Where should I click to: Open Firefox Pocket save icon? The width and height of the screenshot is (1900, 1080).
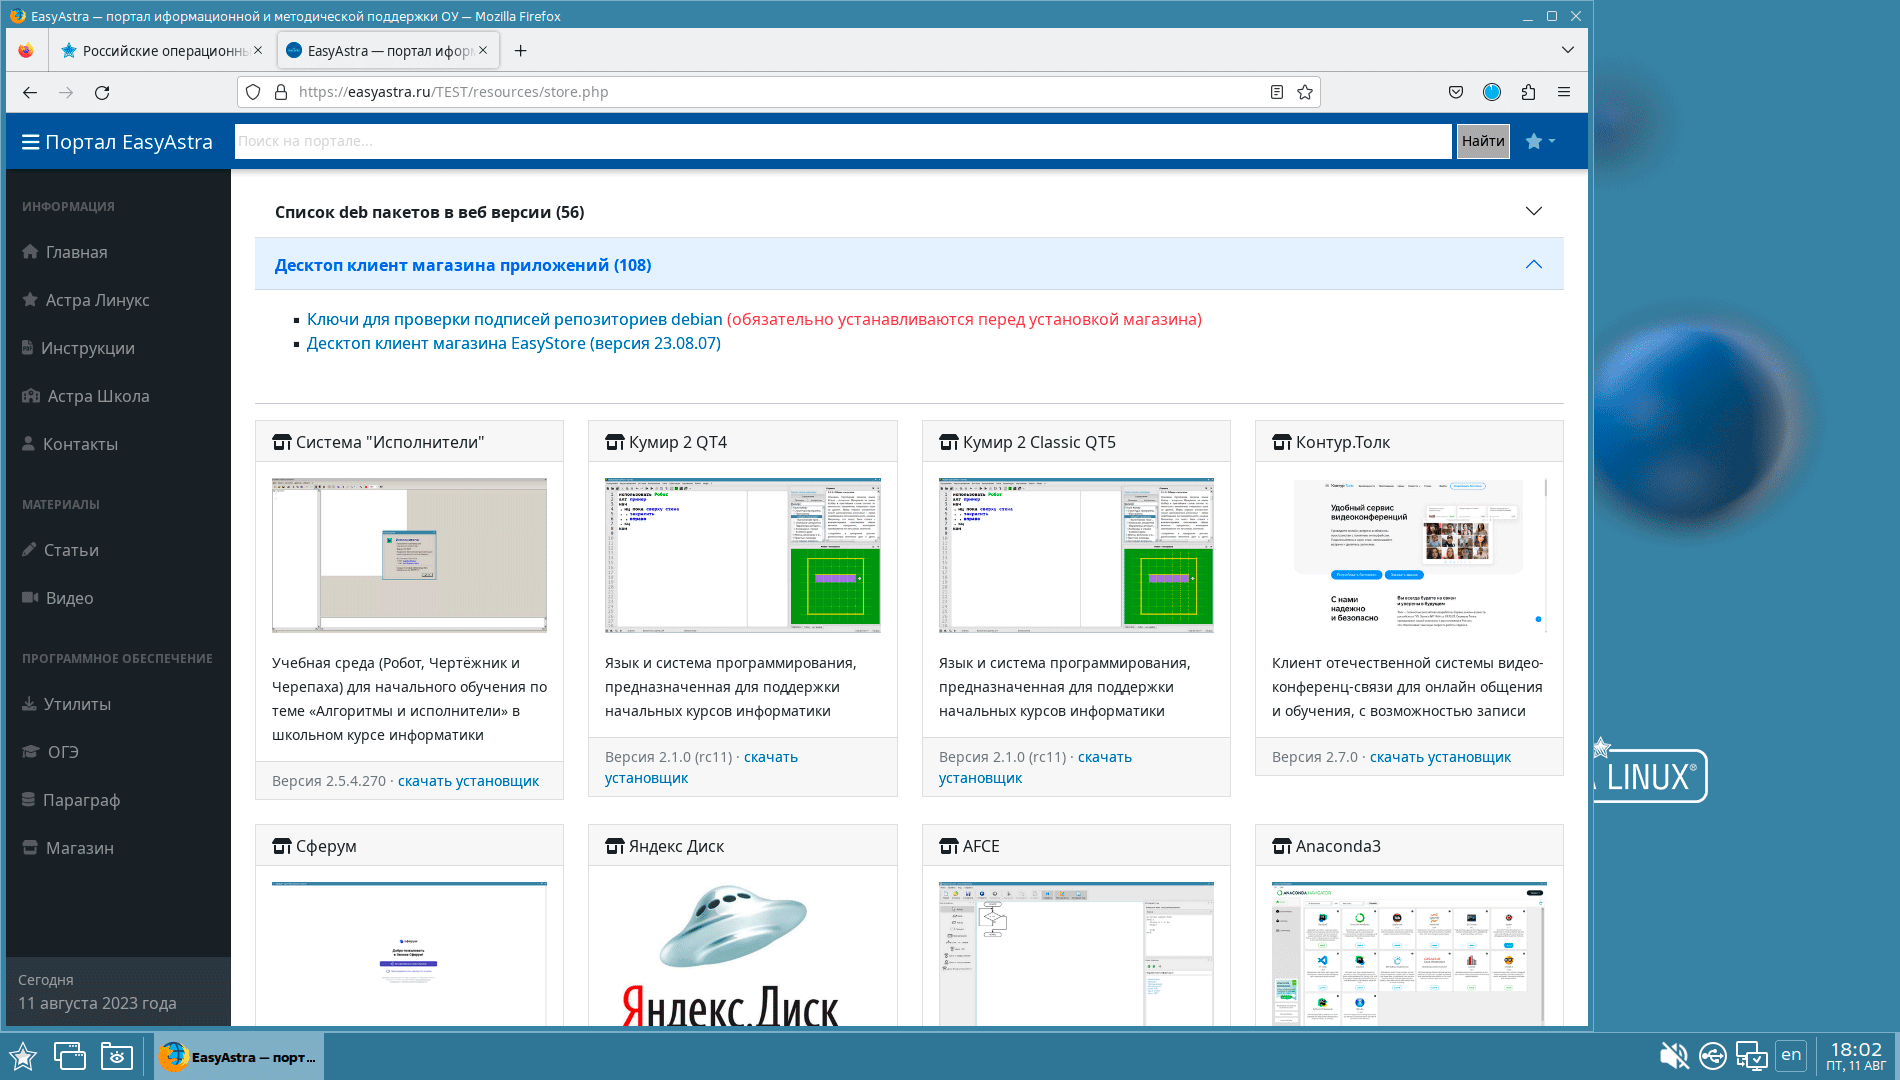click(x=1456, y=92)
